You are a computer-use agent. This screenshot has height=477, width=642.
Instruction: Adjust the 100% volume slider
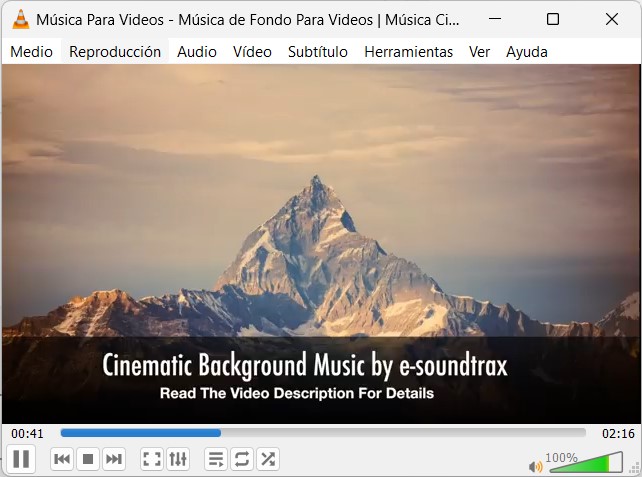[585, 462]
